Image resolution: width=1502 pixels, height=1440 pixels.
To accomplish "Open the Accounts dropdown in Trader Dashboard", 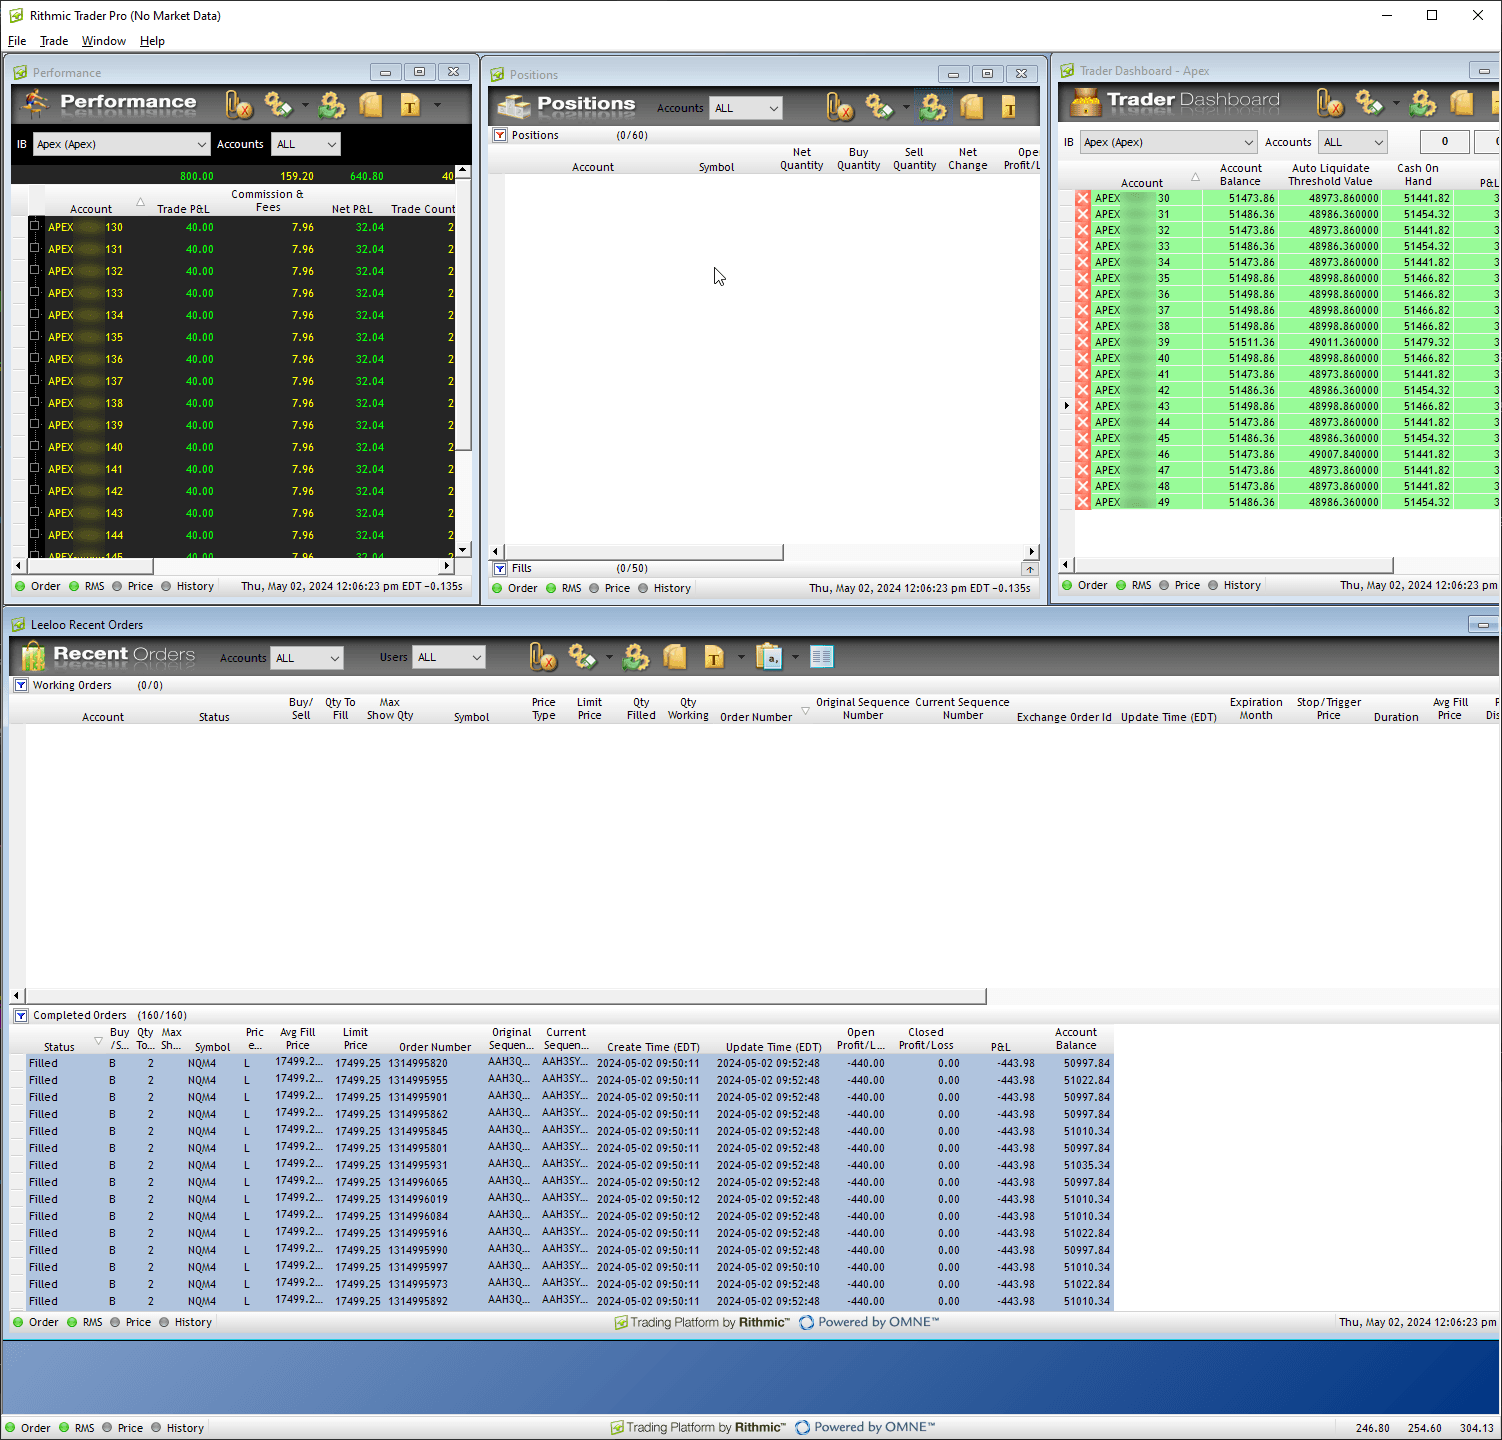I will (1353, 142).
